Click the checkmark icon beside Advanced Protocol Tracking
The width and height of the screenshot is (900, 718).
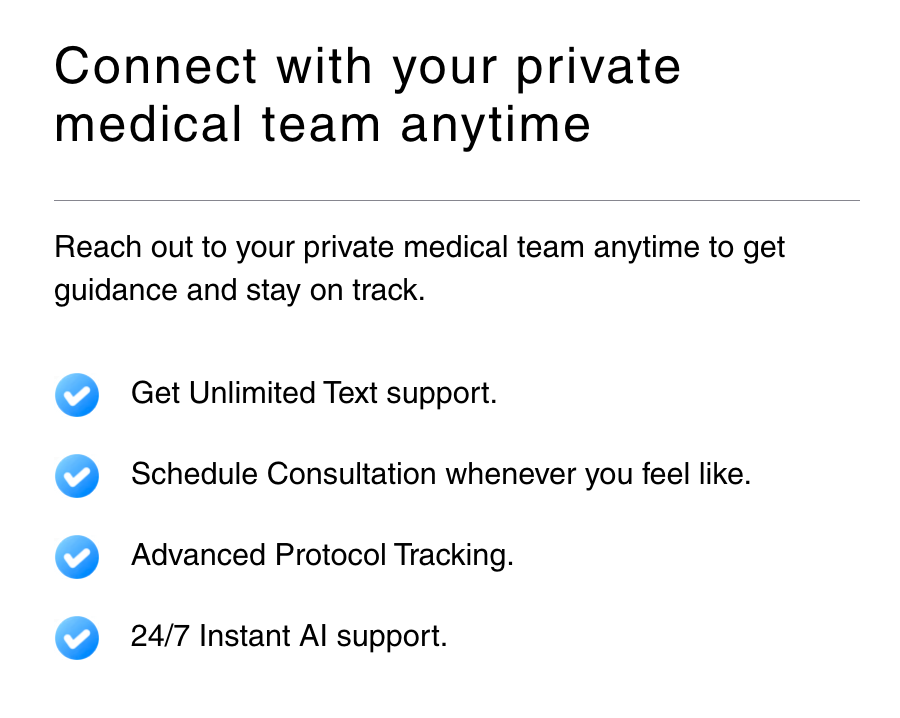pyautogui.click(x=77, y=557)
